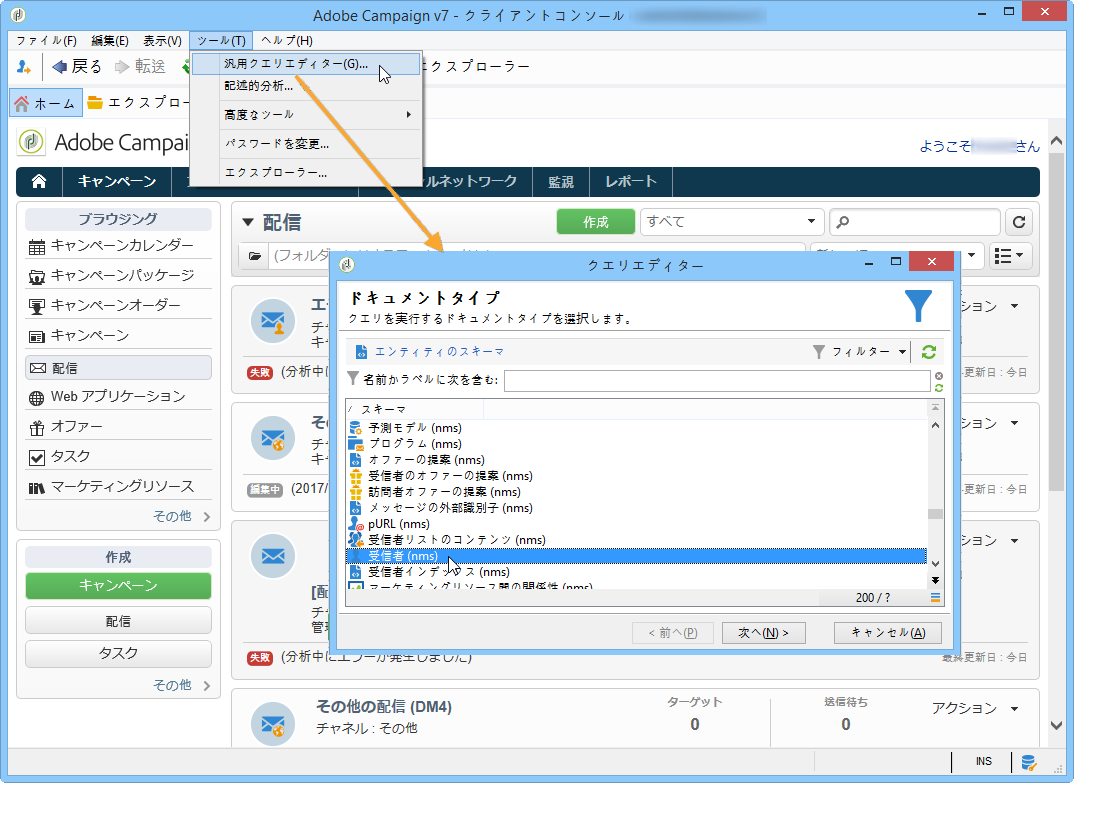1112x819 pixels.
Task: Click the schema name filter input field
Action: click(717, 381)
